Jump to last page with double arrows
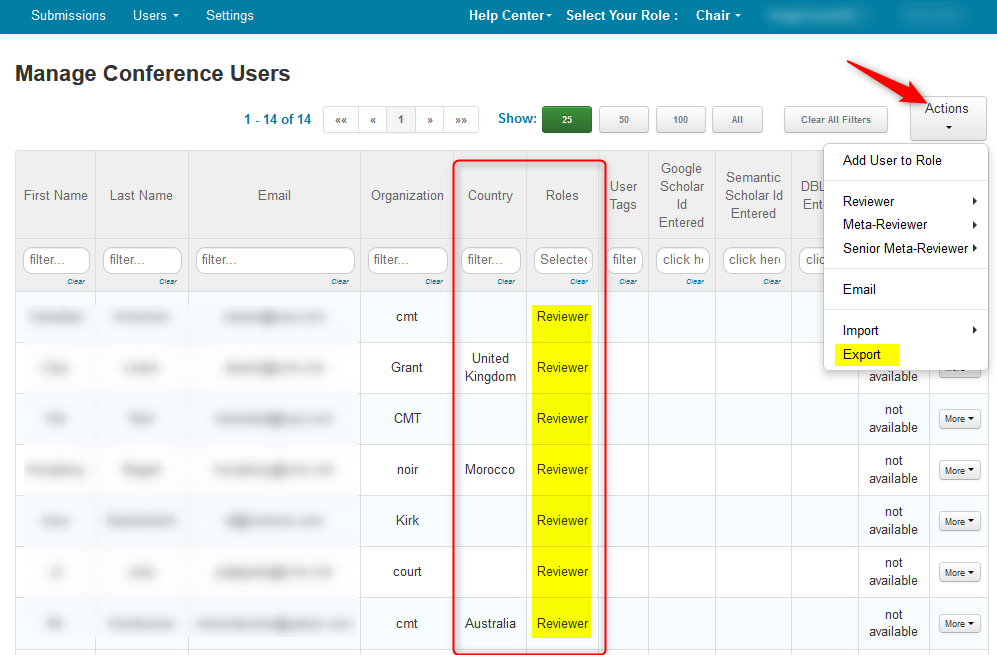The height and width of the screenshot is (655, 997). pos(461,119)
